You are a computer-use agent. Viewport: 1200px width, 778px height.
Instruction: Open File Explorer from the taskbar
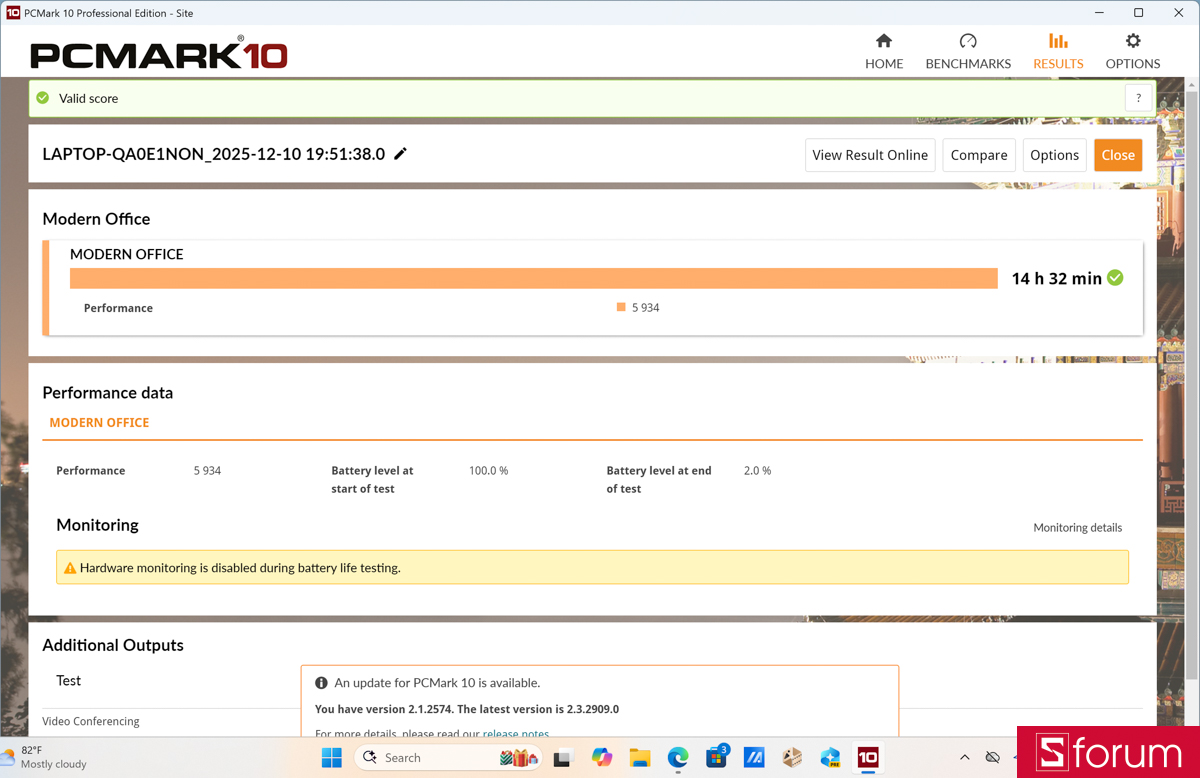tap(639, 758)
